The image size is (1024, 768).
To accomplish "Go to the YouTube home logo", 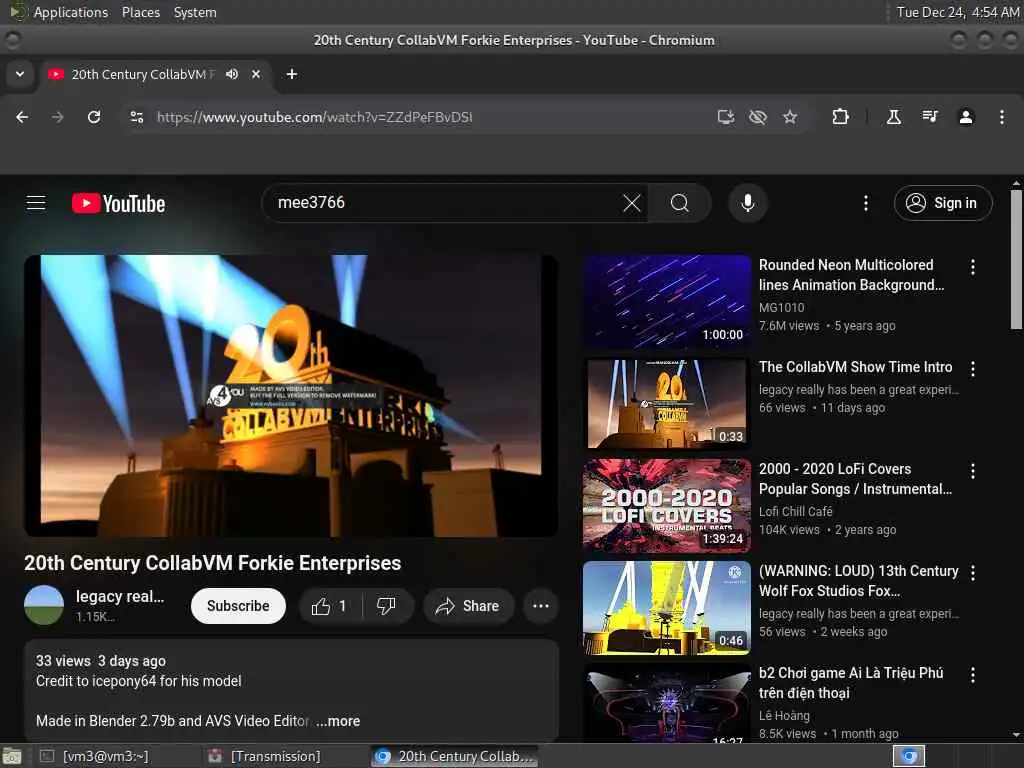I will coord(118,203).
